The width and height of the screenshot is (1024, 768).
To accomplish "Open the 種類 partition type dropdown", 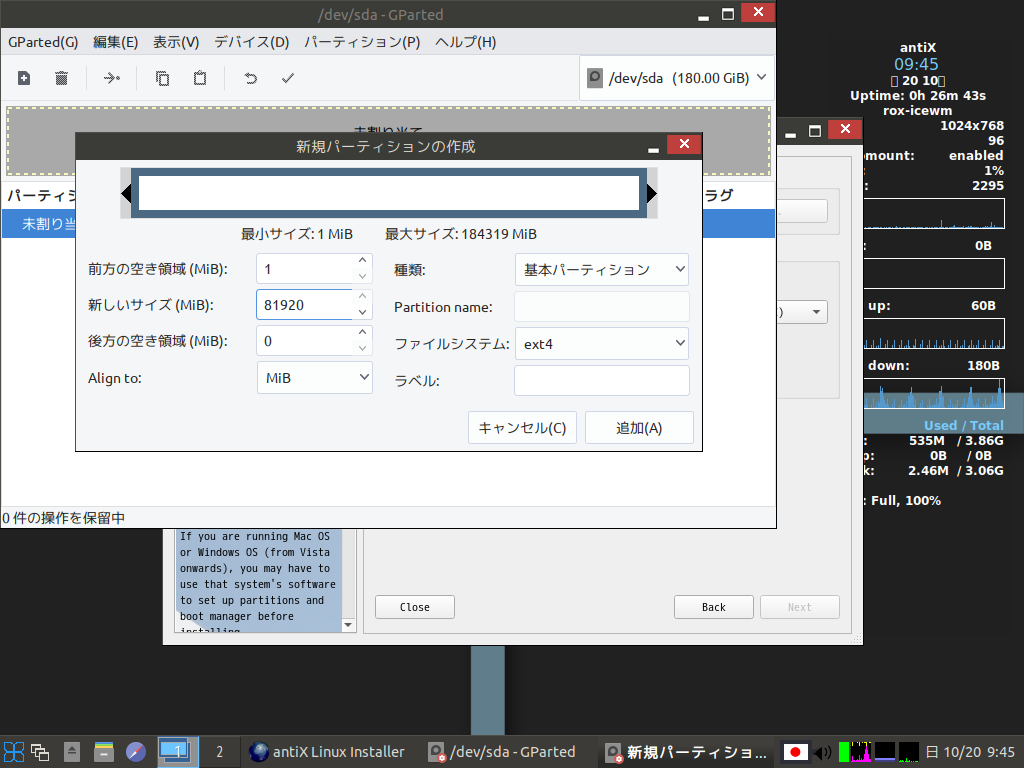I will pyautogui.click(x=601, y=270).
